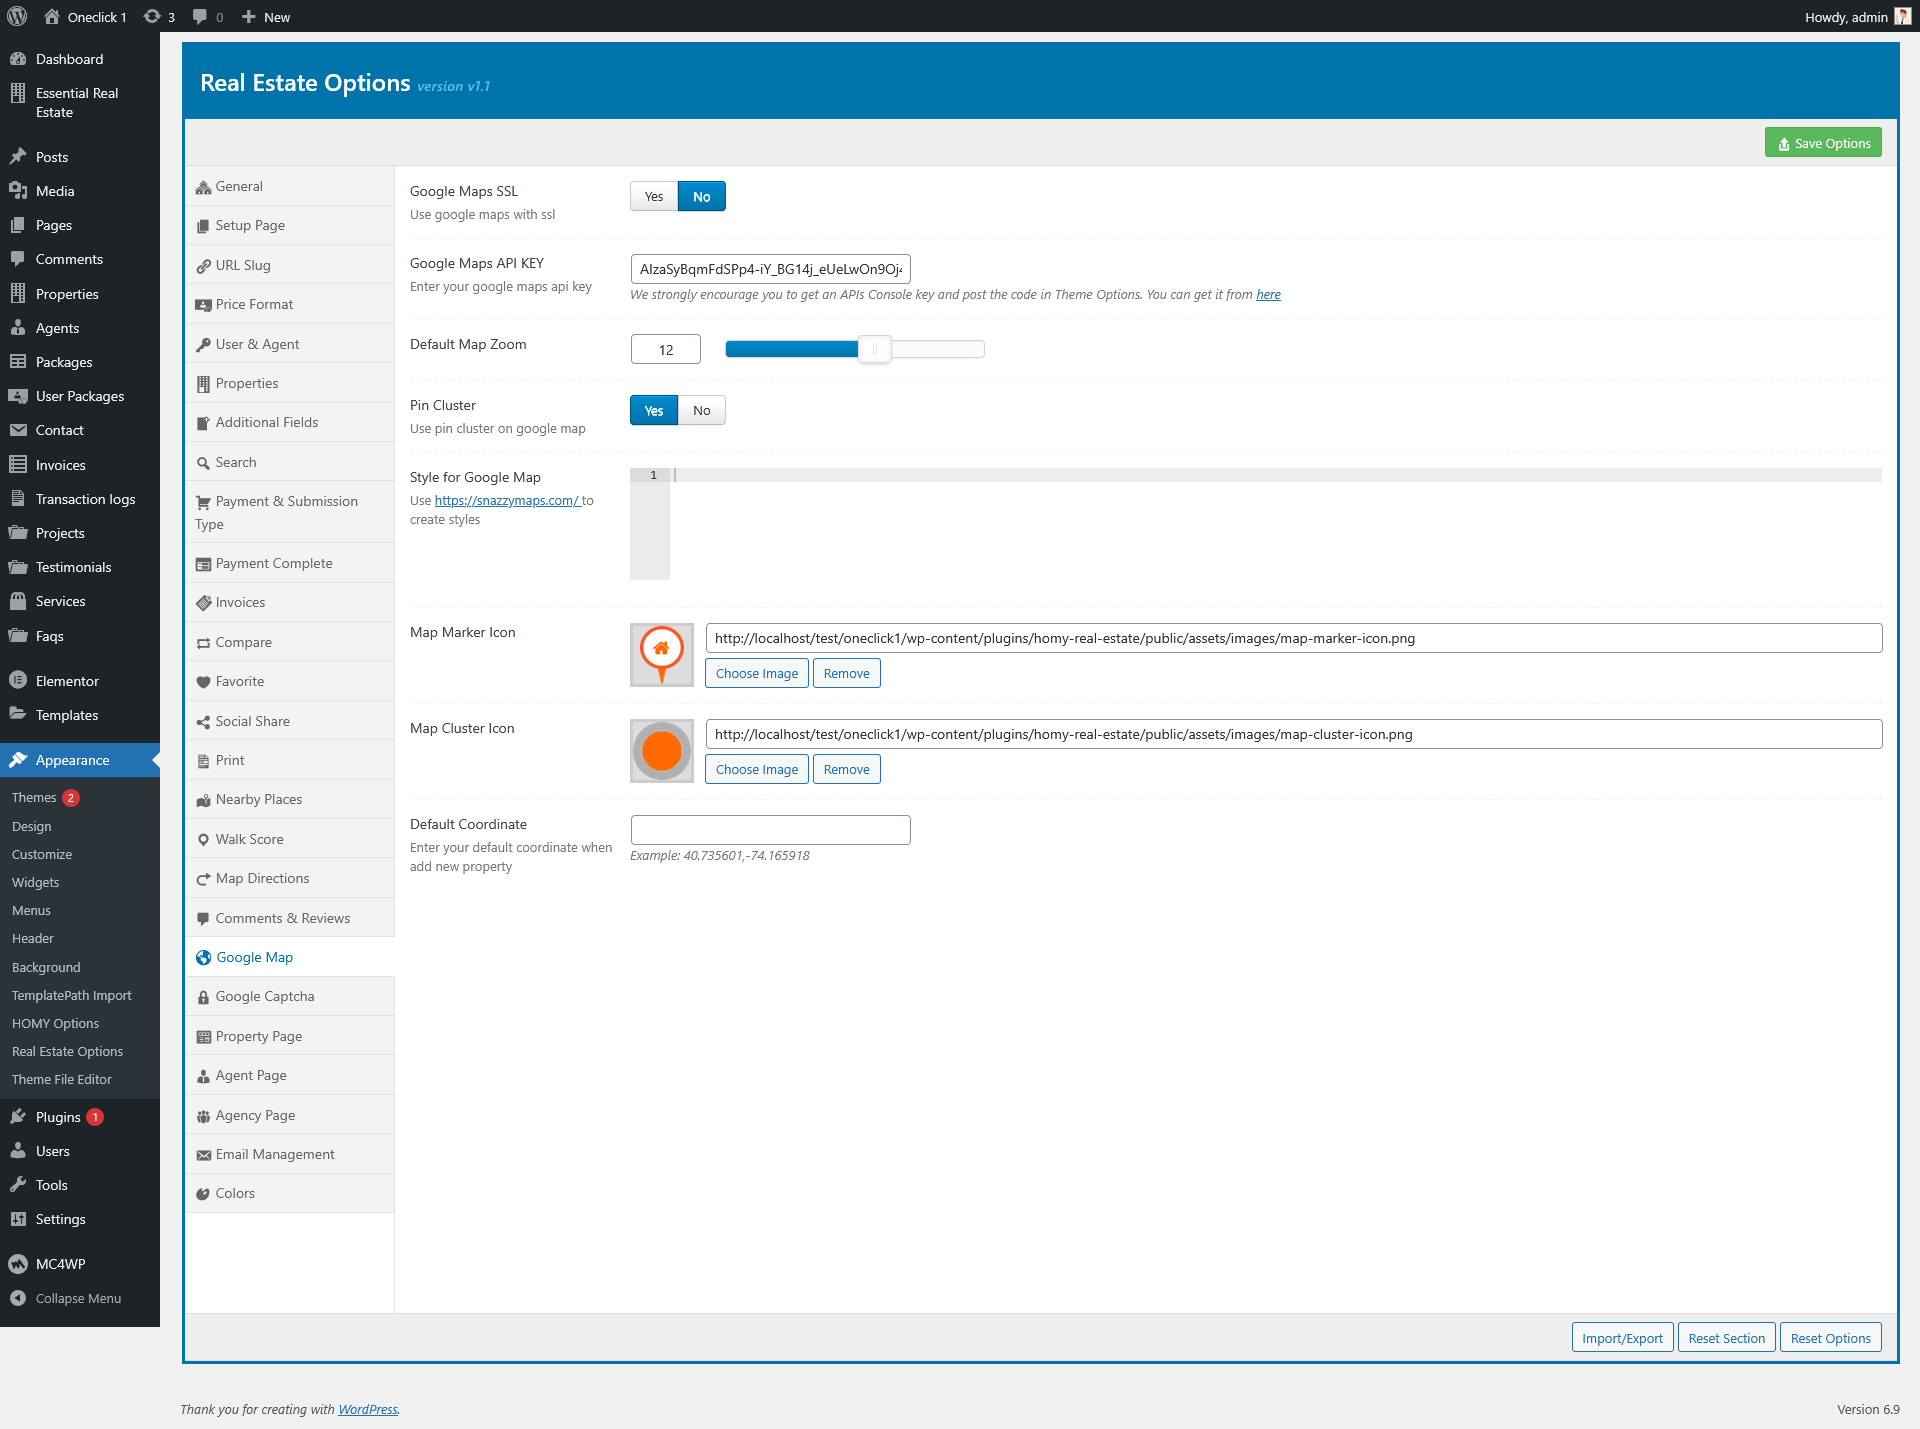The height and width of the screenshot is (1429, 1920).
Task: Click the Default Map Zoom slider handle
Action: [x=875, y=349]
